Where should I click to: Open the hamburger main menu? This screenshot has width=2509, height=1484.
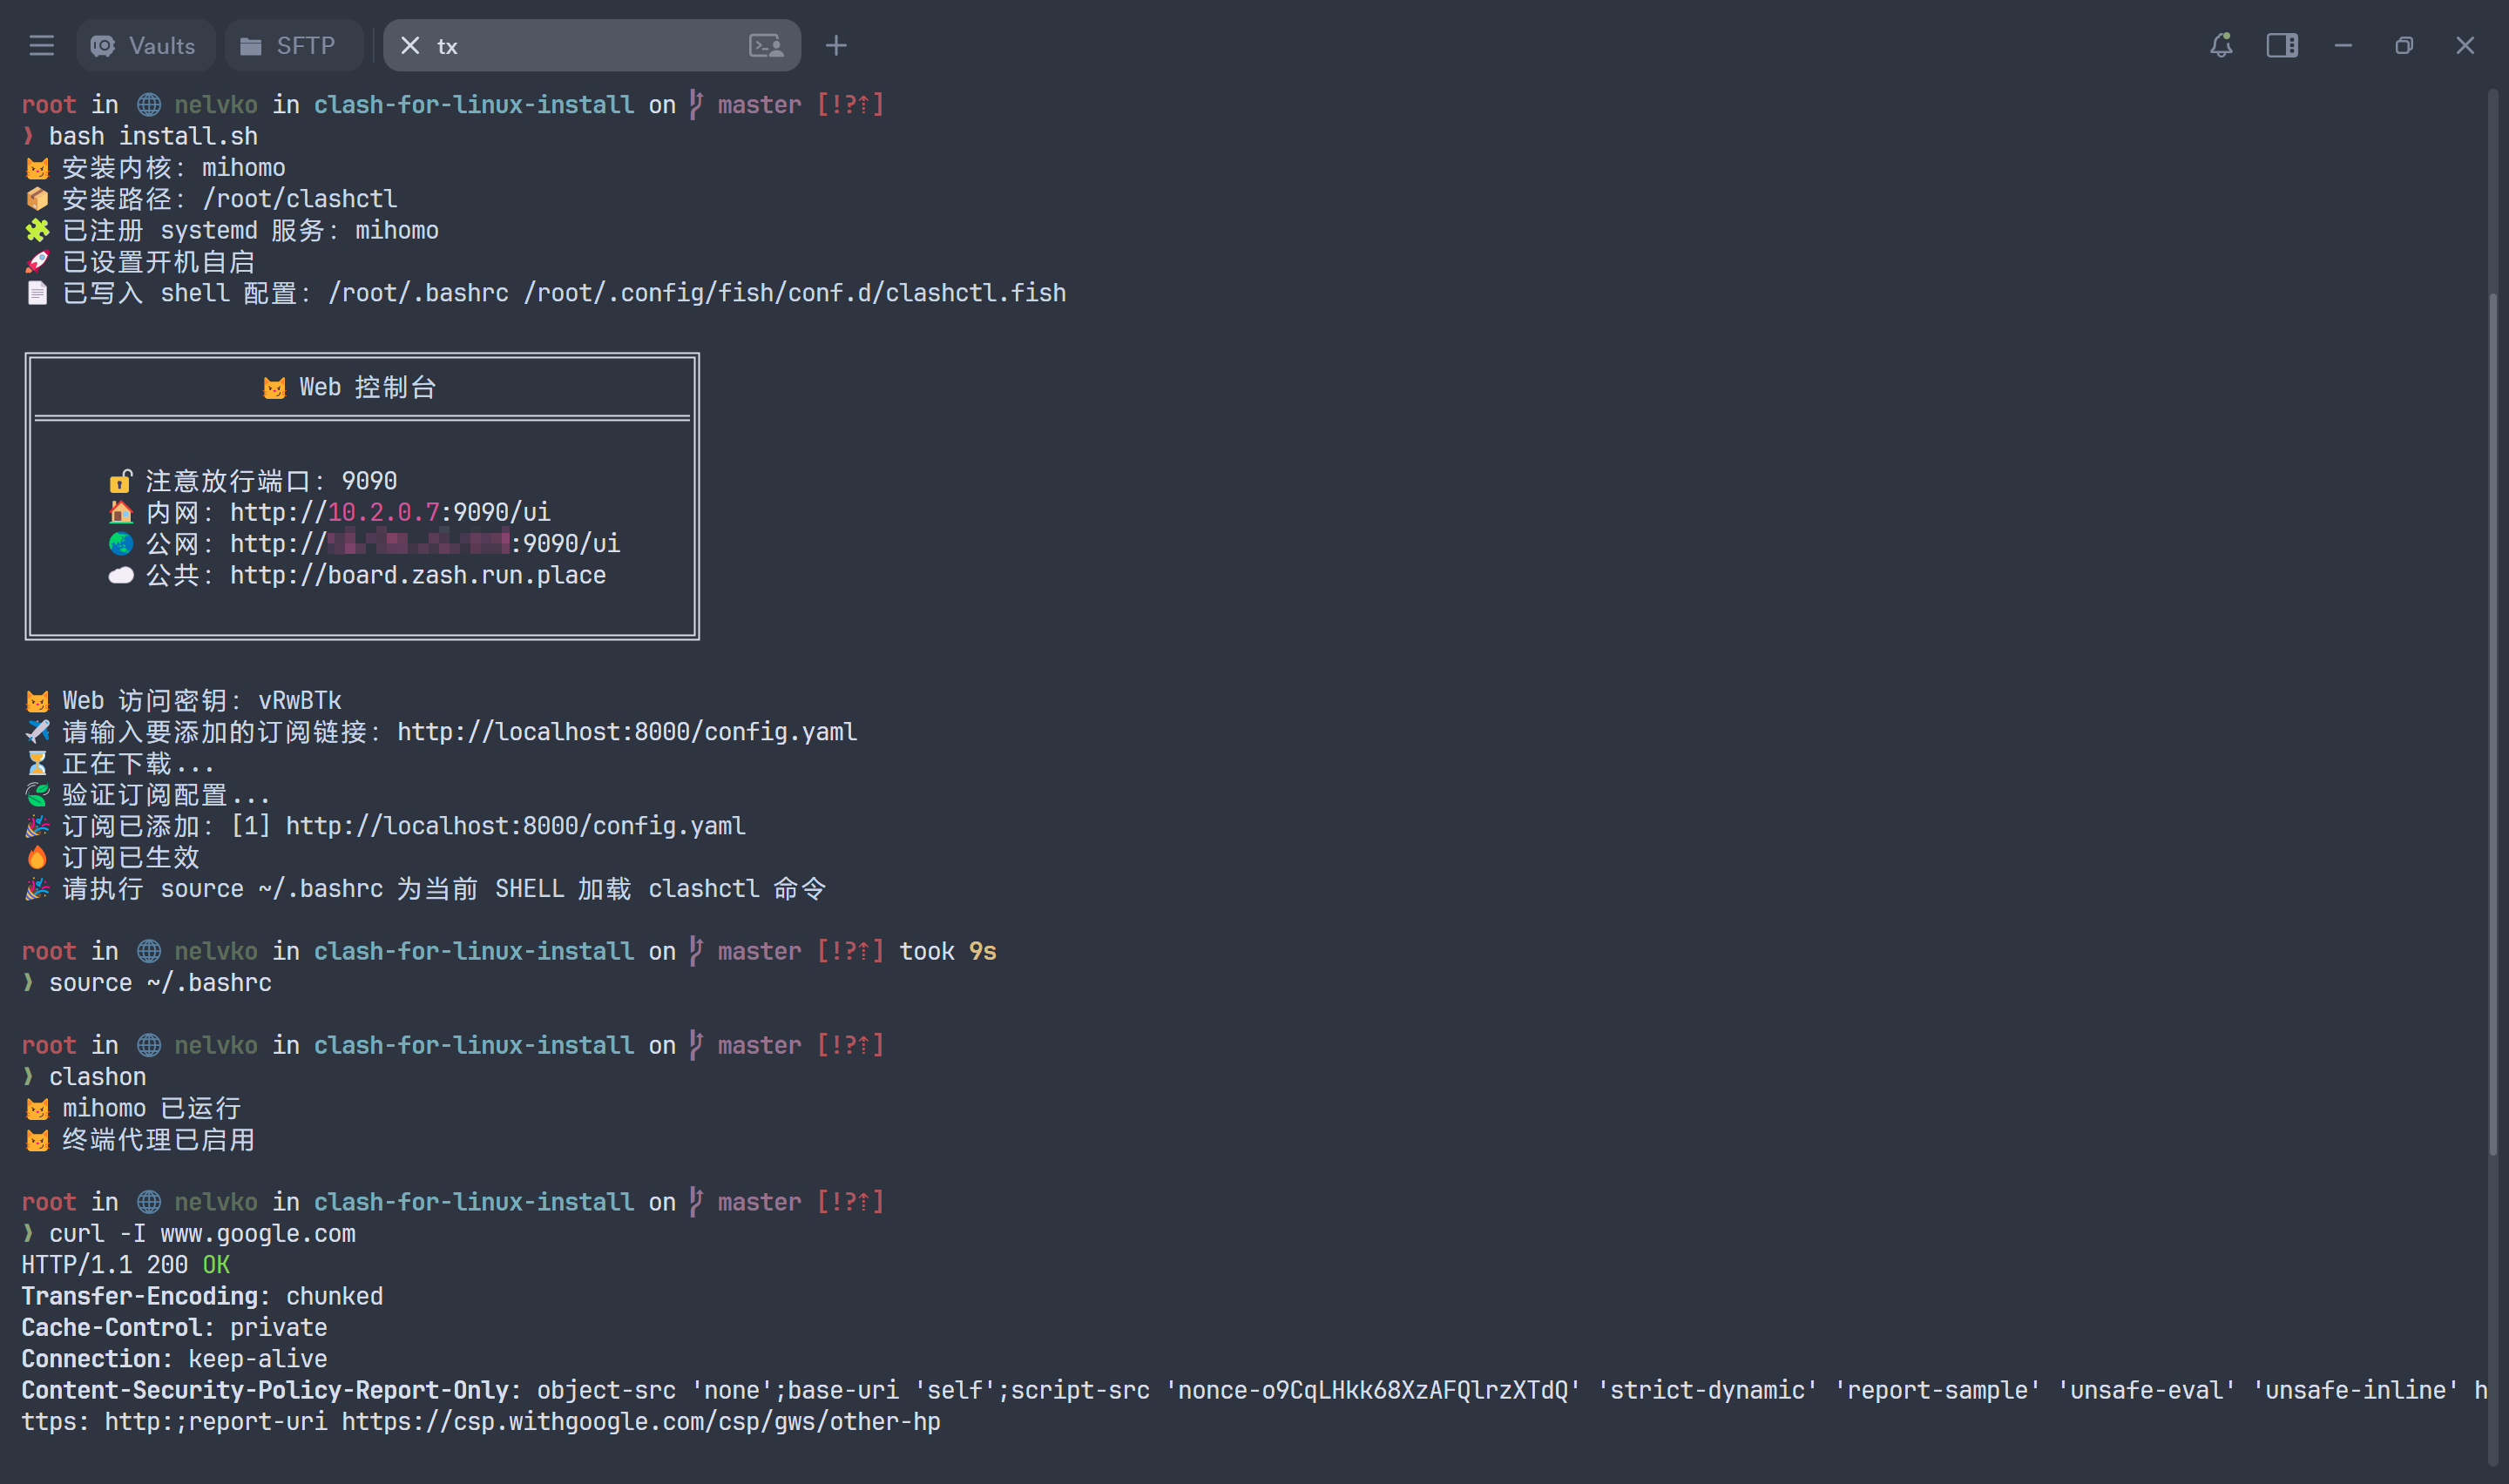click(41, 46)
